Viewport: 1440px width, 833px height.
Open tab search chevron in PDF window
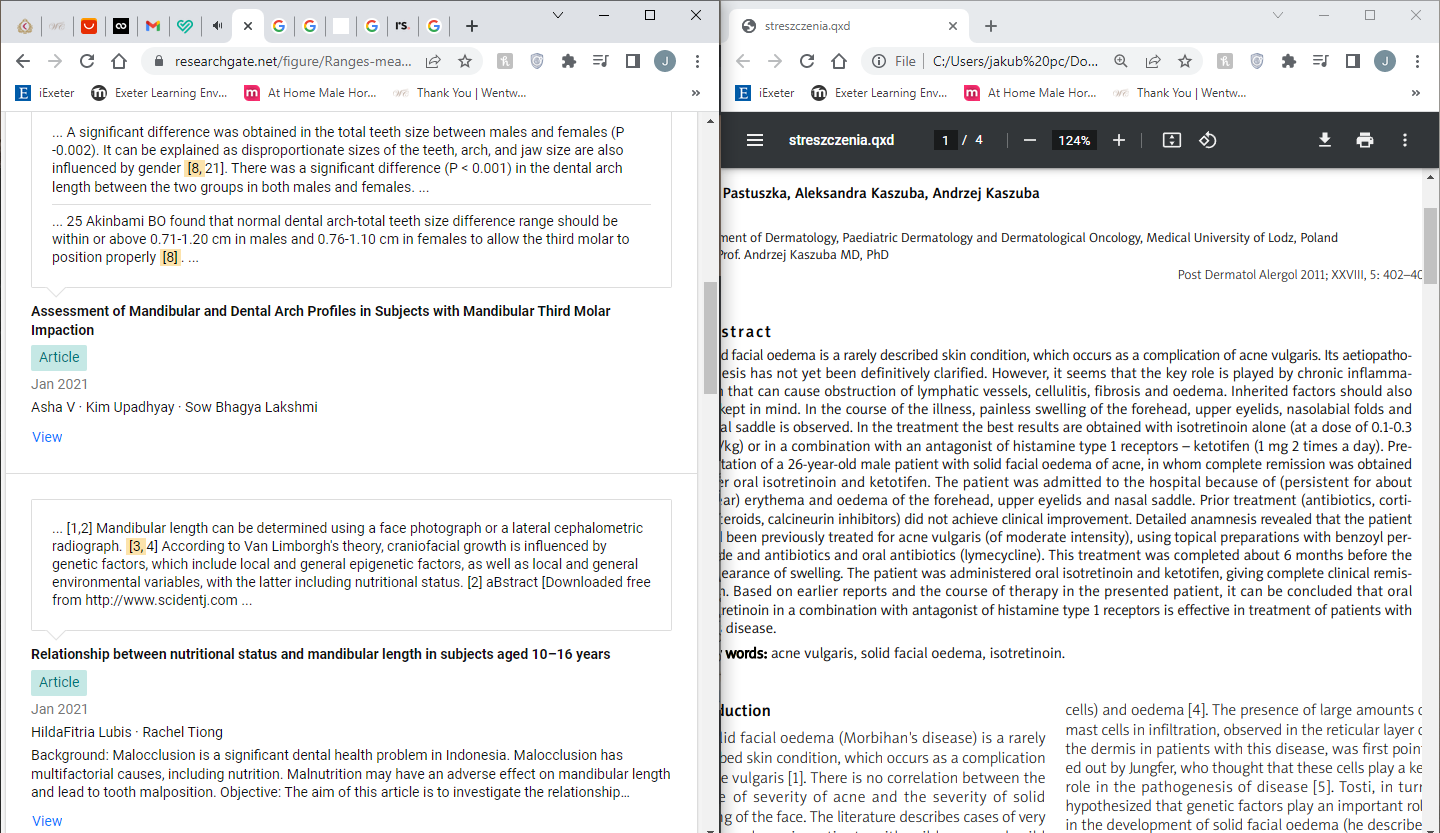pos(1278,15)
